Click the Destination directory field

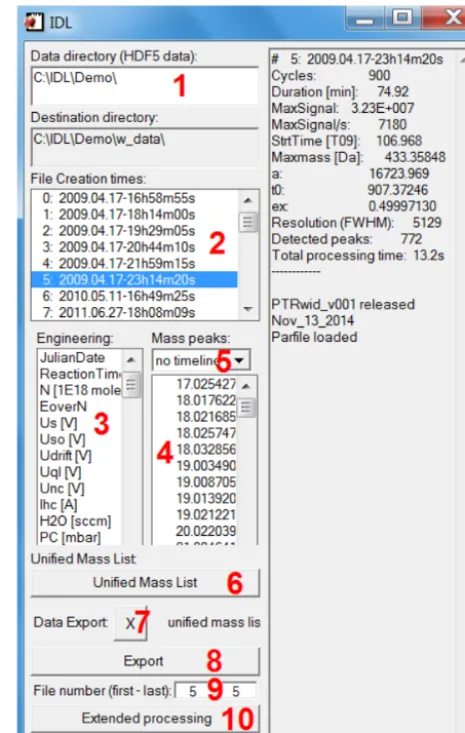coord(145,147)
